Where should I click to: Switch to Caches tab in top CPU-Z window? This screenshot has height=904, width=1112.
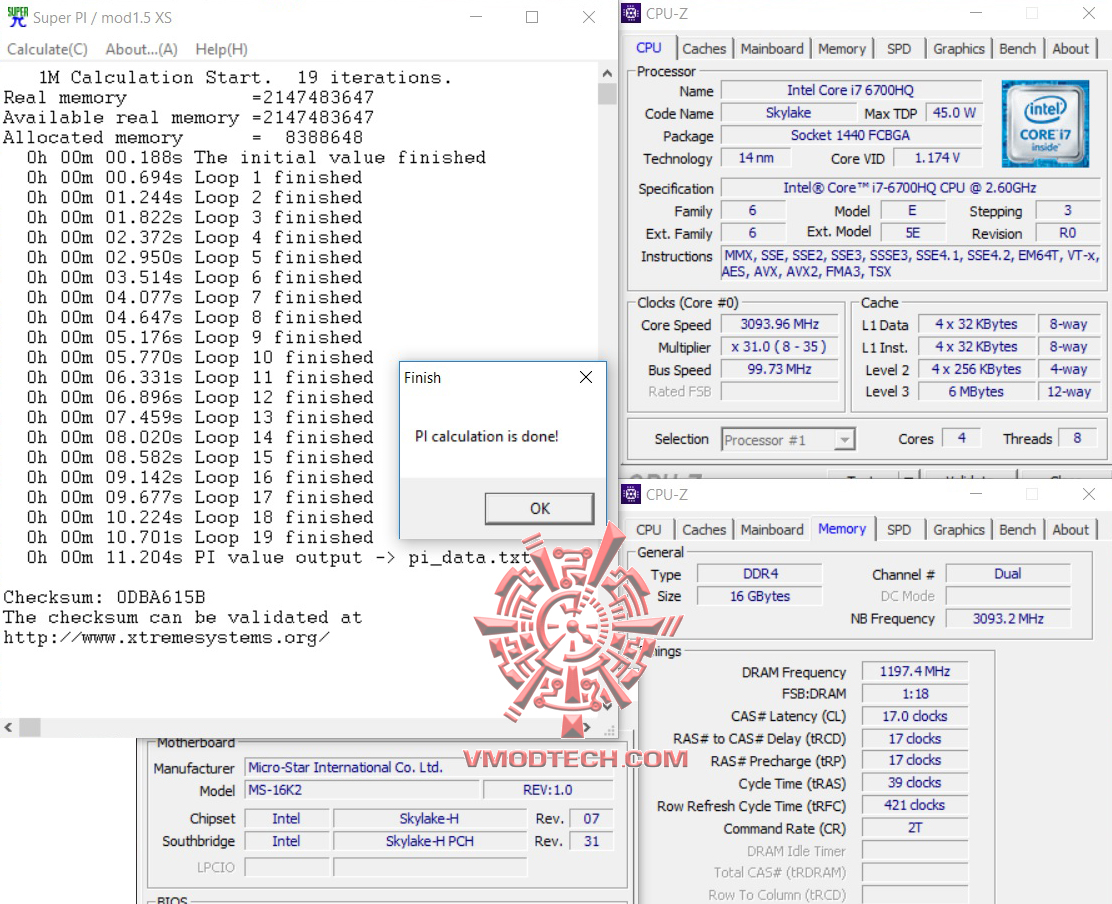[x=704, y=49]
